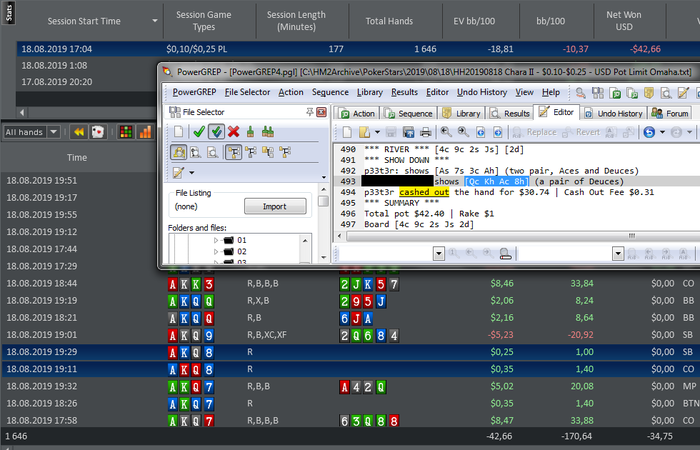Click the File Selector panel vertical scrollbar thumb
This screenshot has height=450, width=700.
point(323,201)
